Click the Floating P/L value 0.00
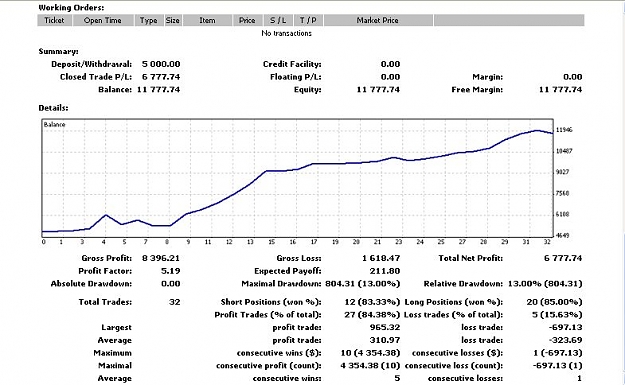 point(390,77)
